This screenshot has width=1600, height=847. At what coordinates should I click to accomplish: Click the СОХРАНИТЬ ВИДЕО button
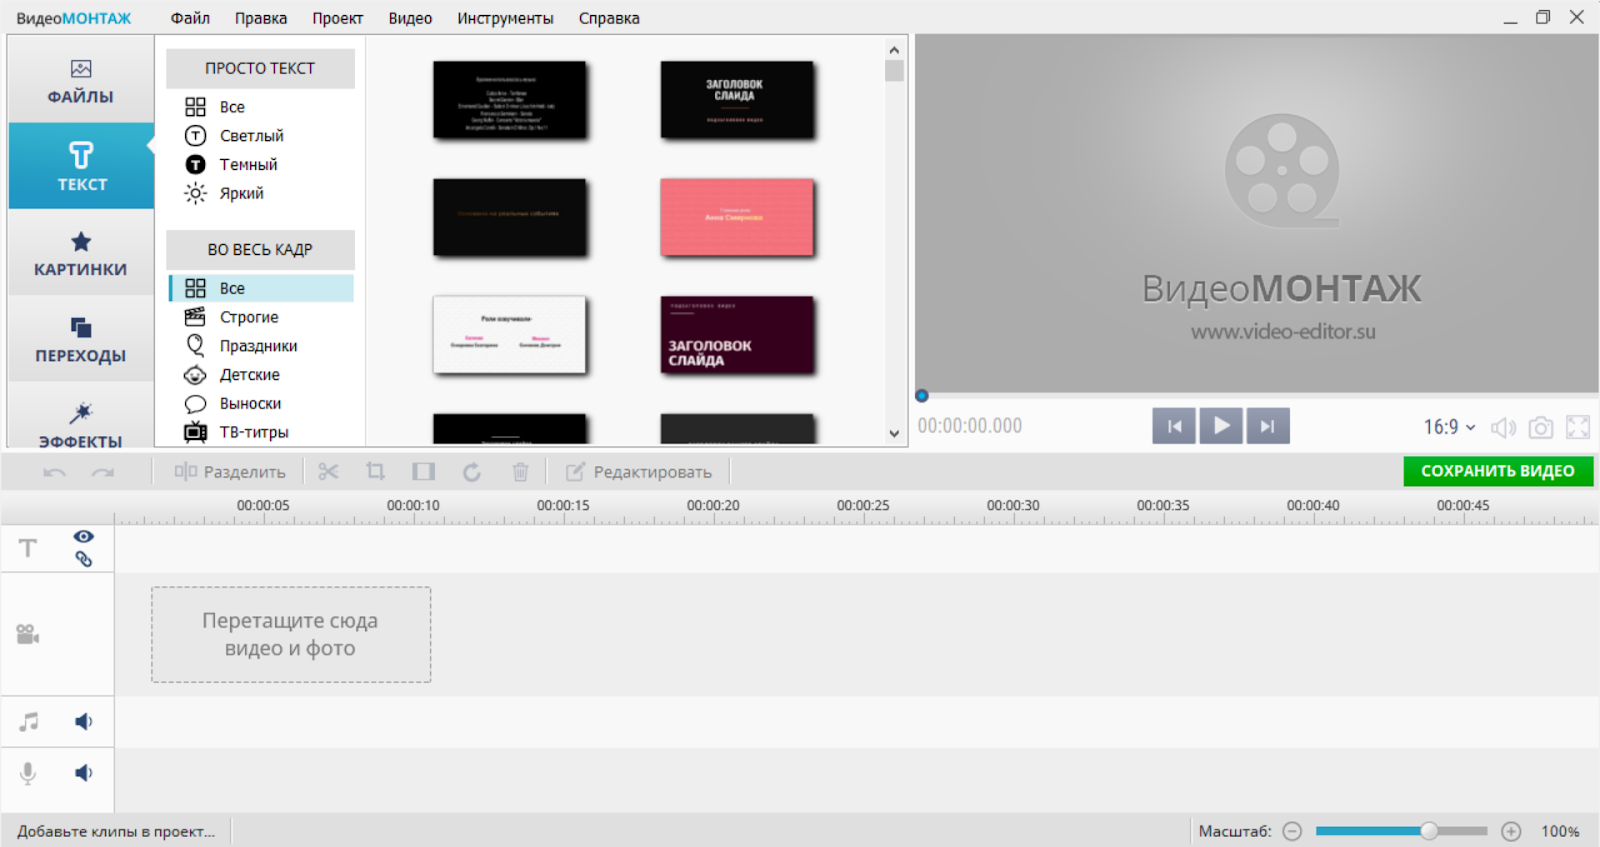click(1497, 471)
